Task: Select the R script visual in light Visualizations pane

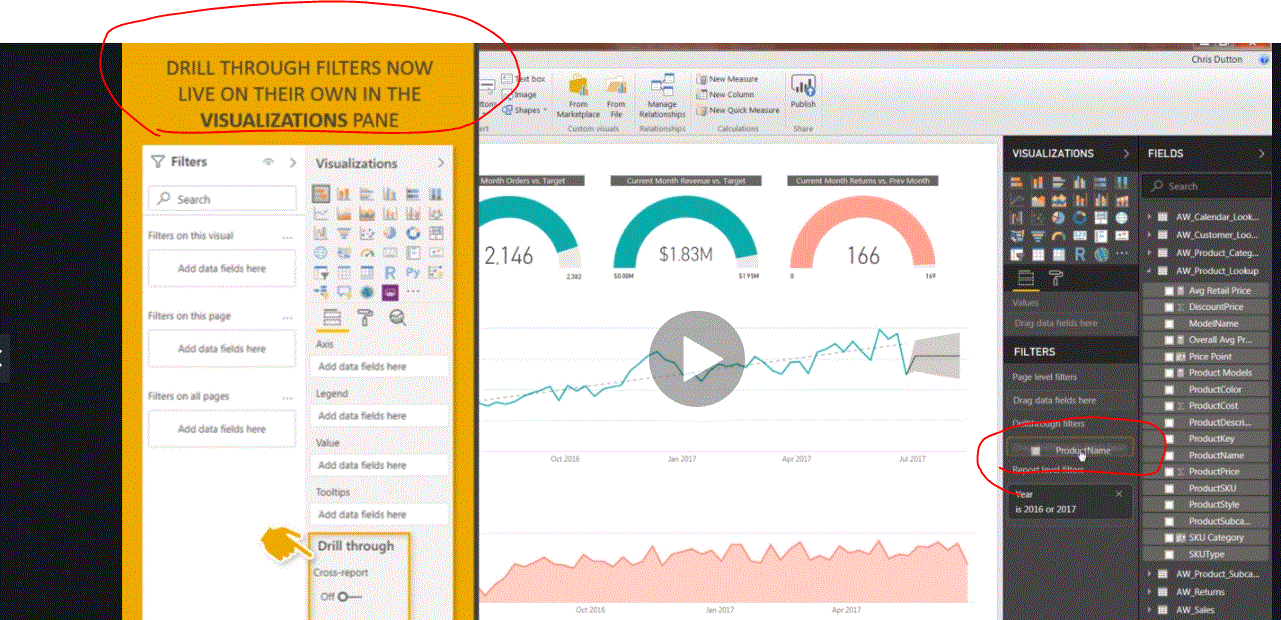Action: click(392, 272)
